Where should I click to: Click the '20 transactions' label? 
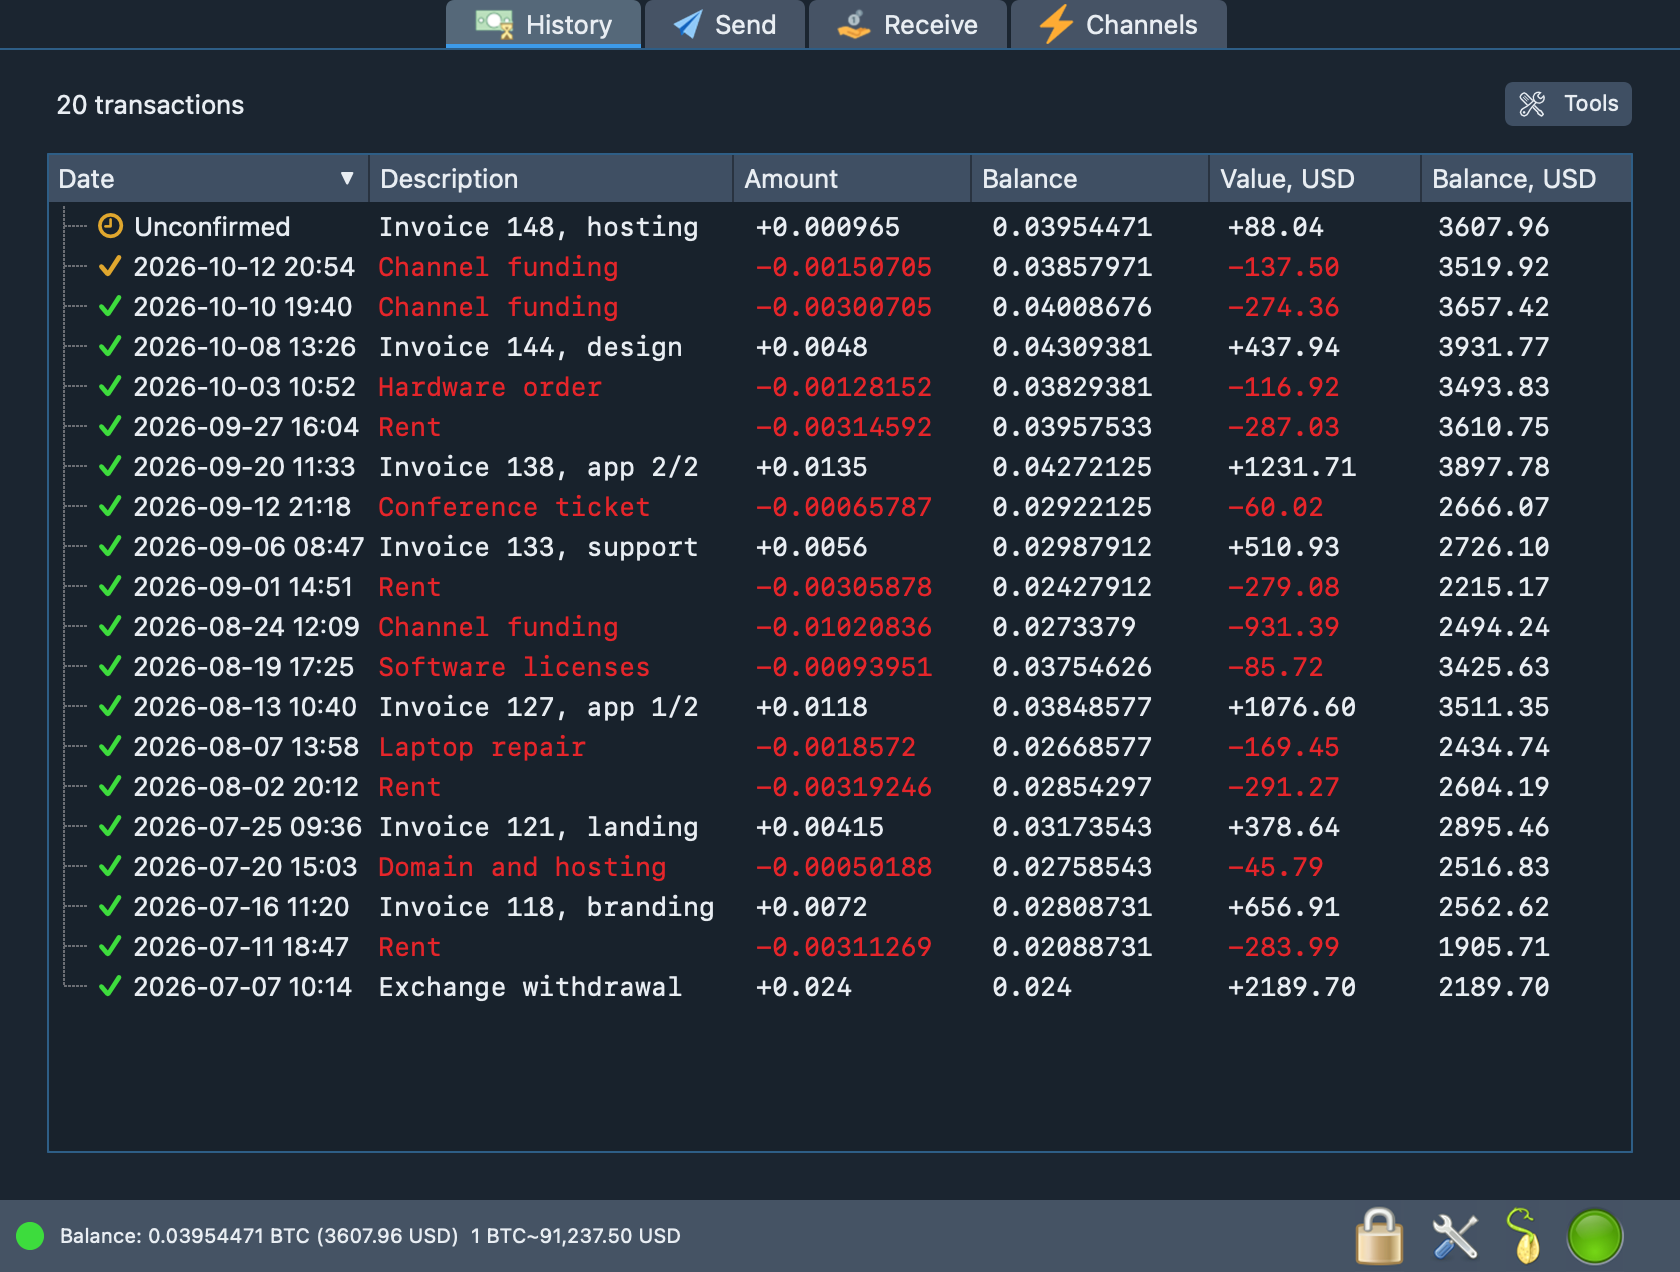point(150,105)
